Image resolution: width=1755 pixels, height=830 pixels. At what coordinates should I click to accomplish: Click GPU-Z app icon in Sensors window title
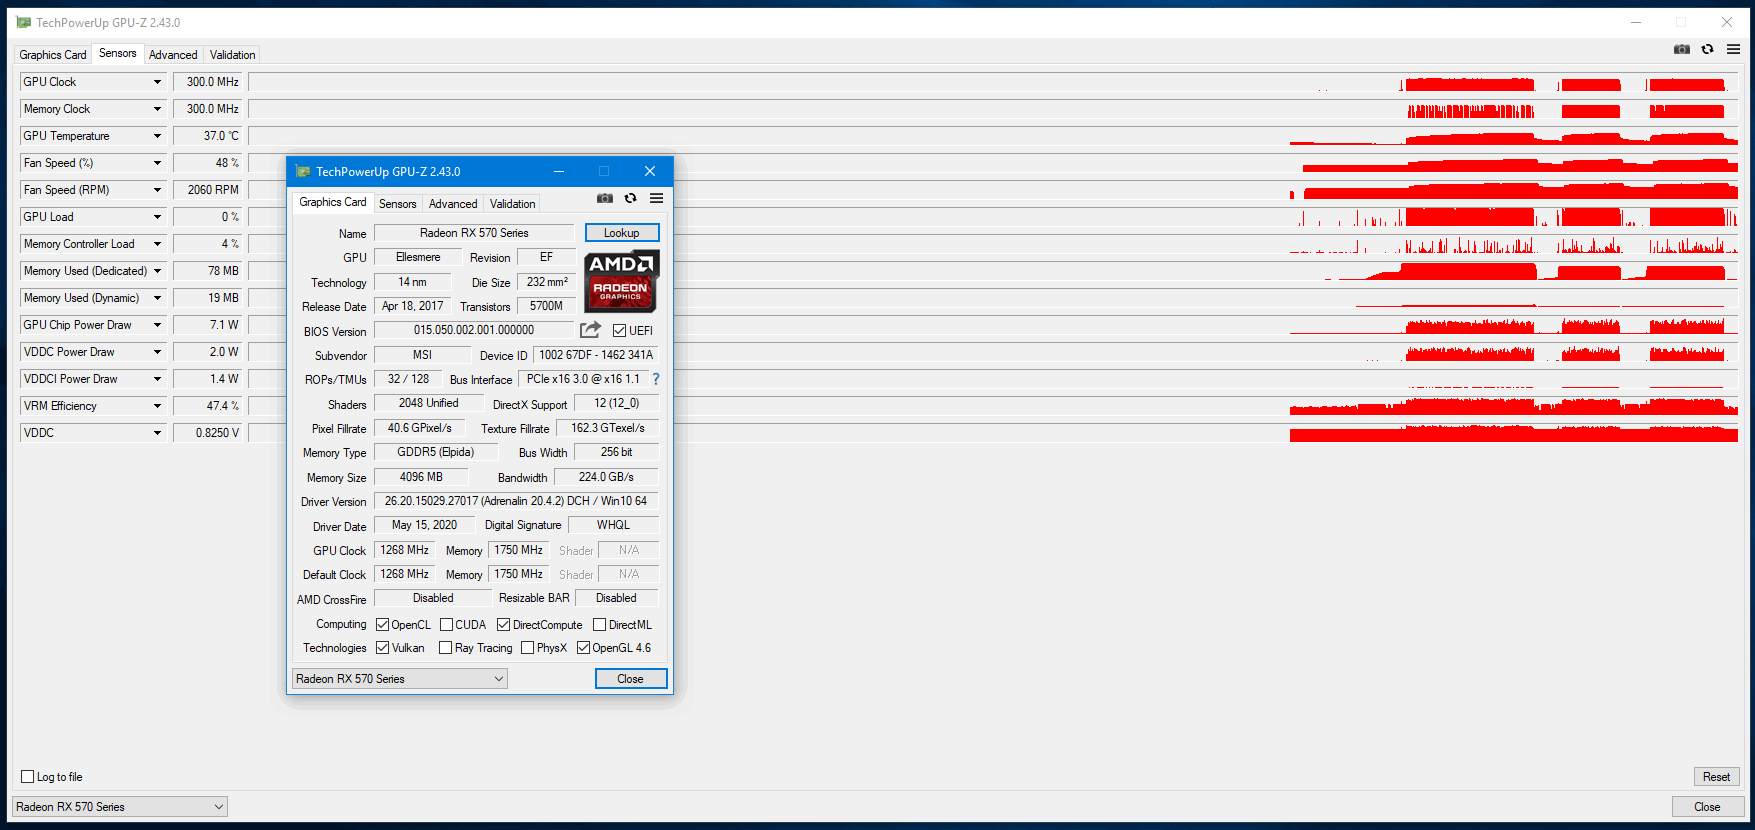tap(24, 22)
